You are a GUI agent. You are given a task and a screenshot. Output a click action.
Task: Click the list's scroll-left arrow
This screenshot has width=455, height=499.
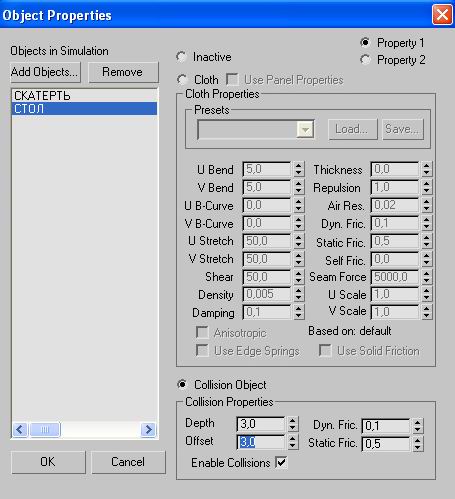20,429
